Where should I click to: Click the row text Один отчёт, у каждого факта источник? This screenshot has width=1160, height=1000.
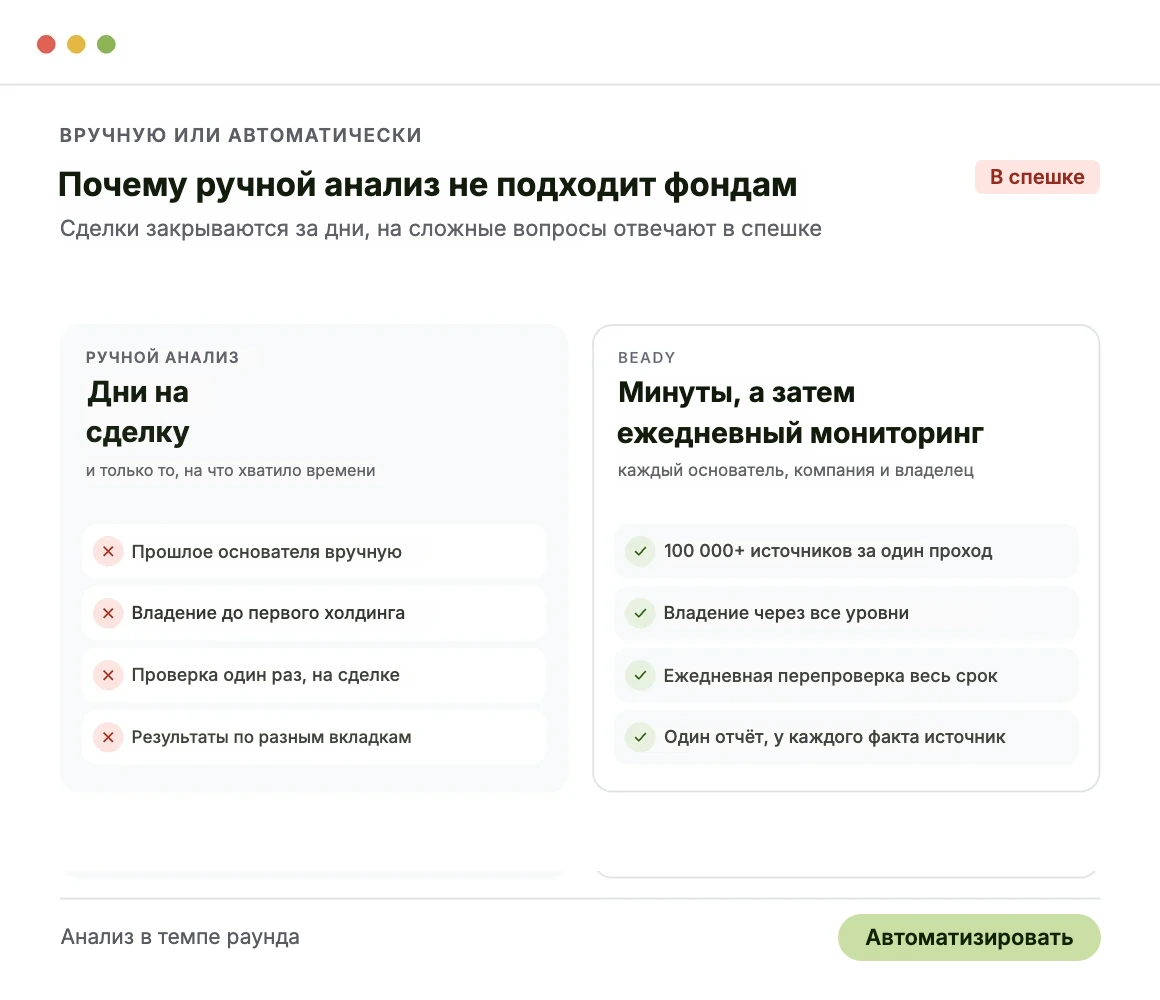click(834, 737)
